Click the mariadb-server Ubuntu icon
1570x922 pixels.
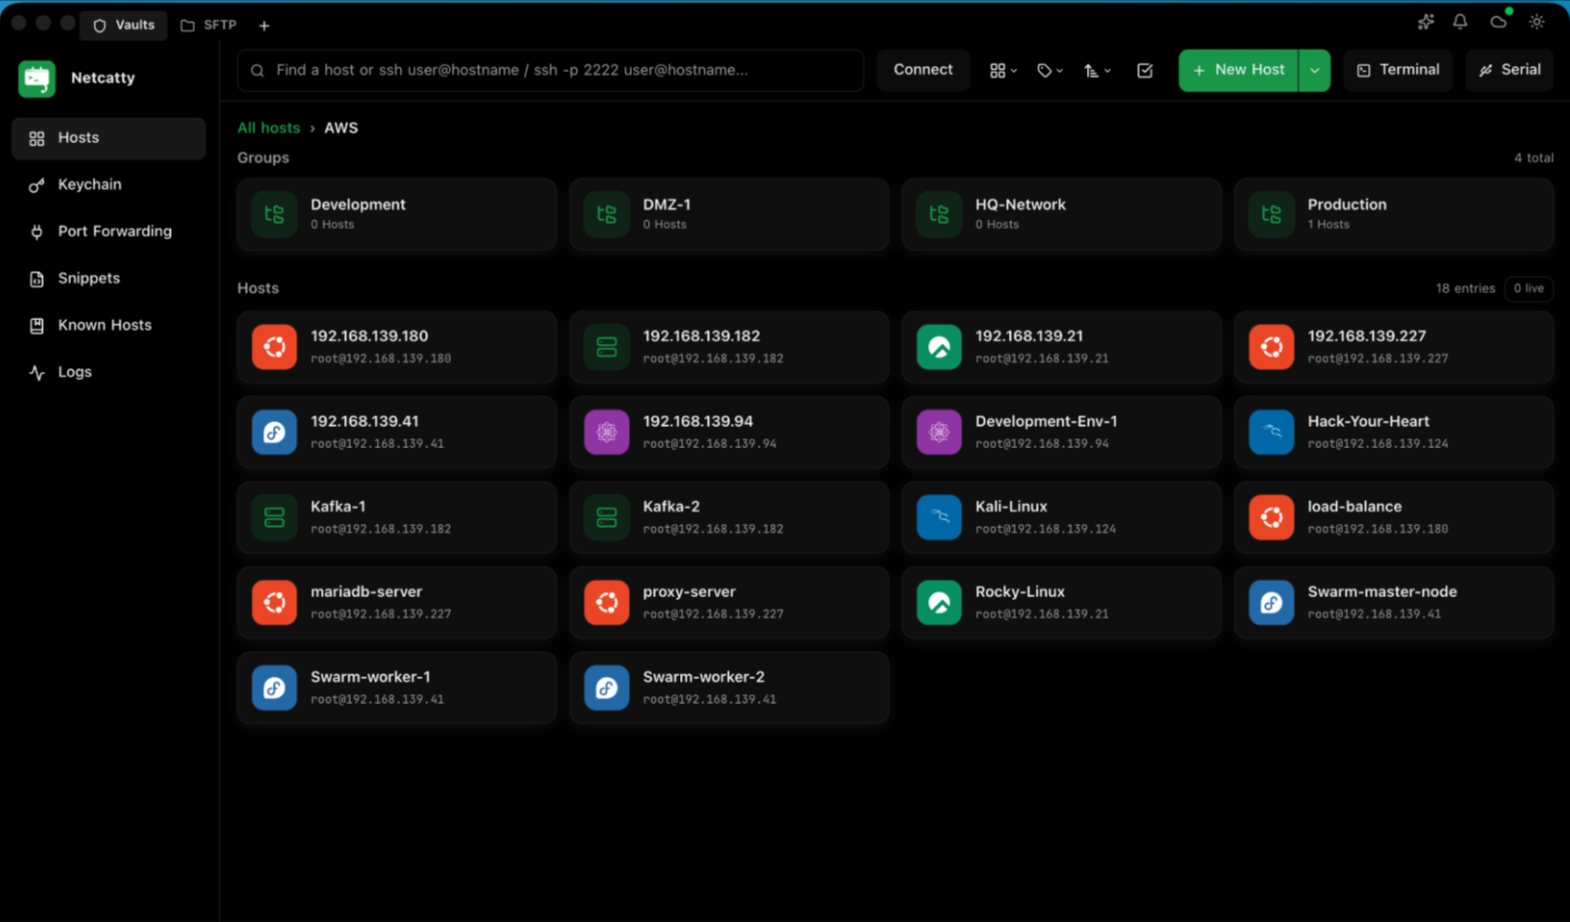[274, 602]
